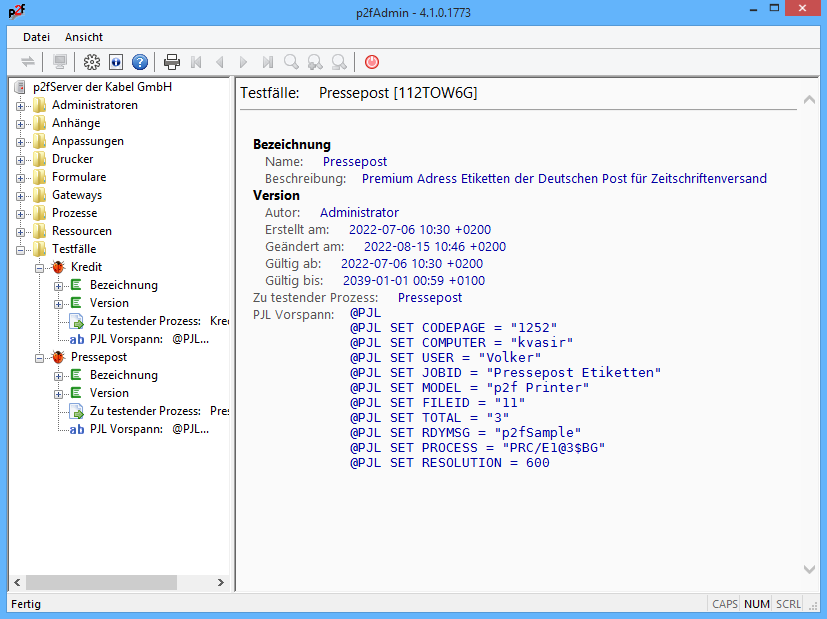Open the Ansicht menu
The height and width of the screenshot is (619, 827).
pyautogui.click(x=84, y=37)
